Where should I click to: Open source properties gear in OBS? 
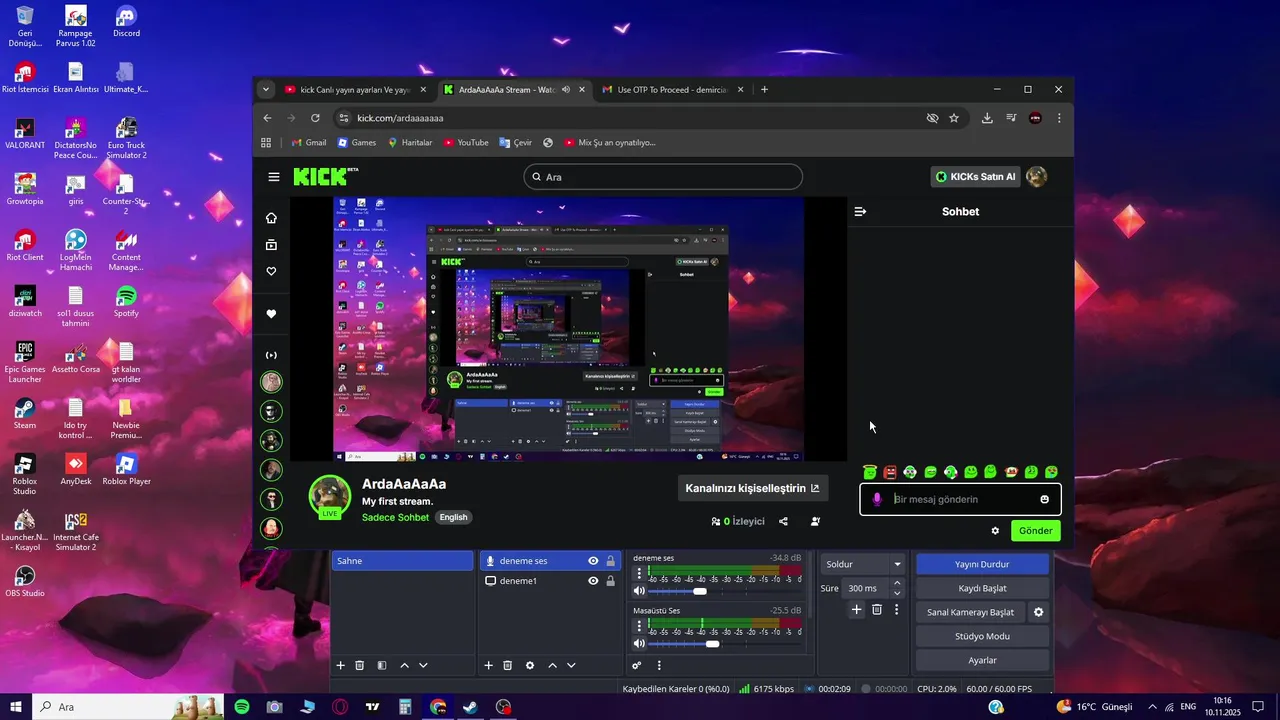[530, 666]
